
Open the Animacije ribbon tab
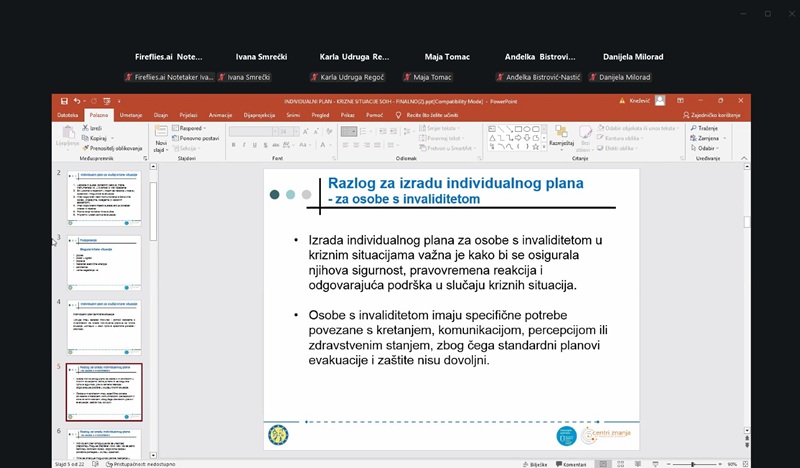221,115
